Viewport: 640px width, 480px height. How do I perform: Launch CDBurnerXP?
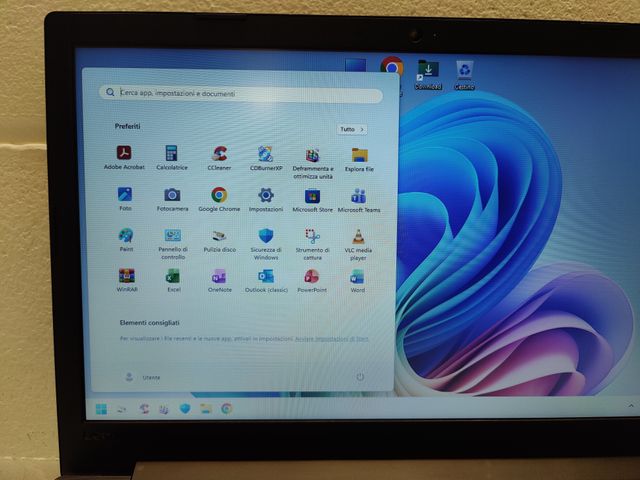click(266, 158)
